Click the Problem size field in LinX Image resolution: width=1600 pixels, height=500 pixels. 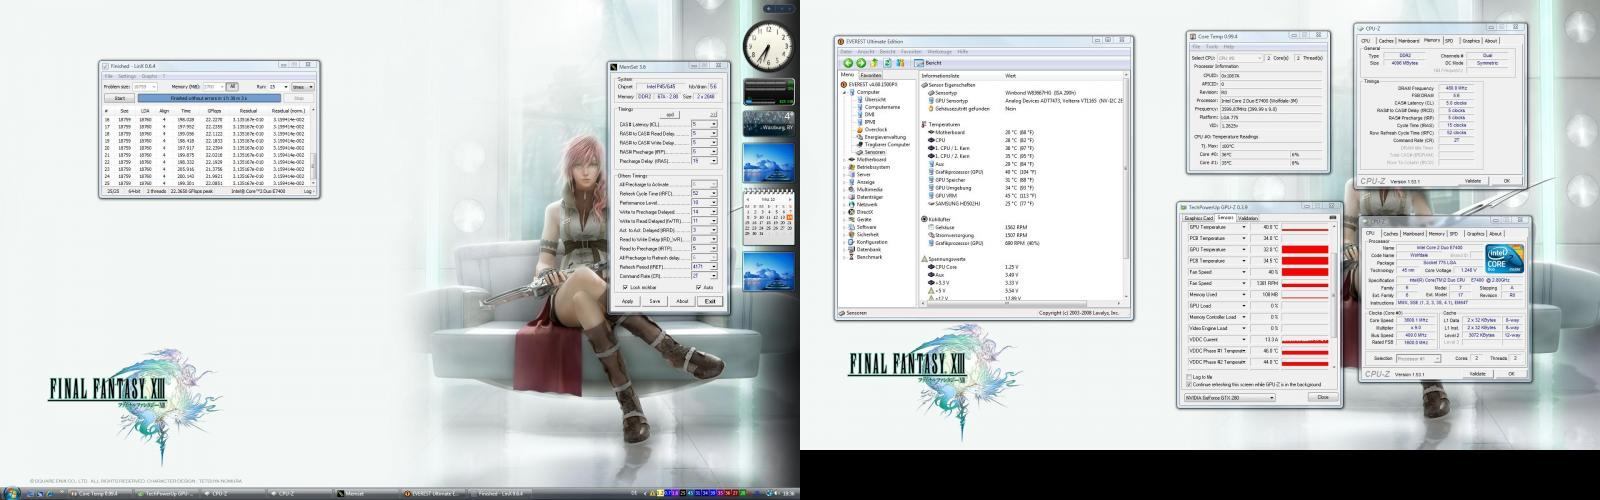coord(145,87)
